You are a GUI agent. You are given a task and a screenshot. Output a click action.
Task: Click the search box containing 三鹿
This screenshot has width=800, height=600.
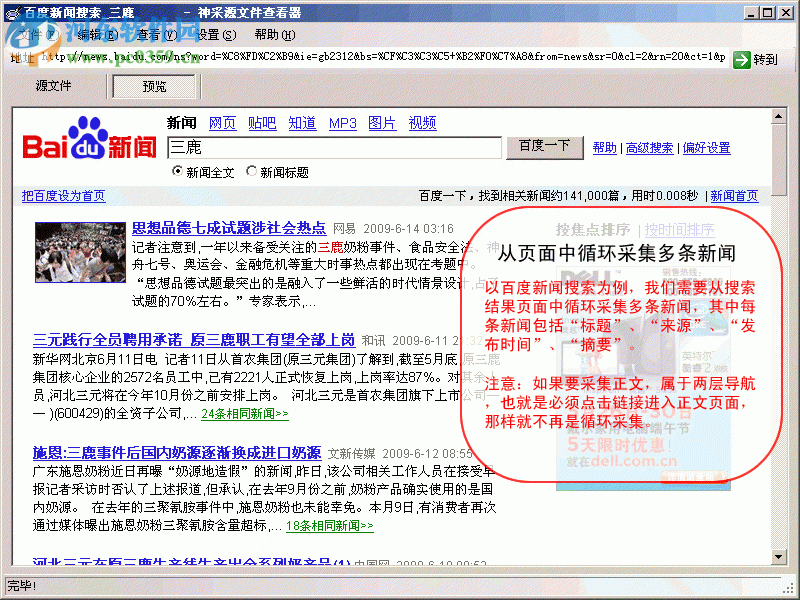point(335,147)
